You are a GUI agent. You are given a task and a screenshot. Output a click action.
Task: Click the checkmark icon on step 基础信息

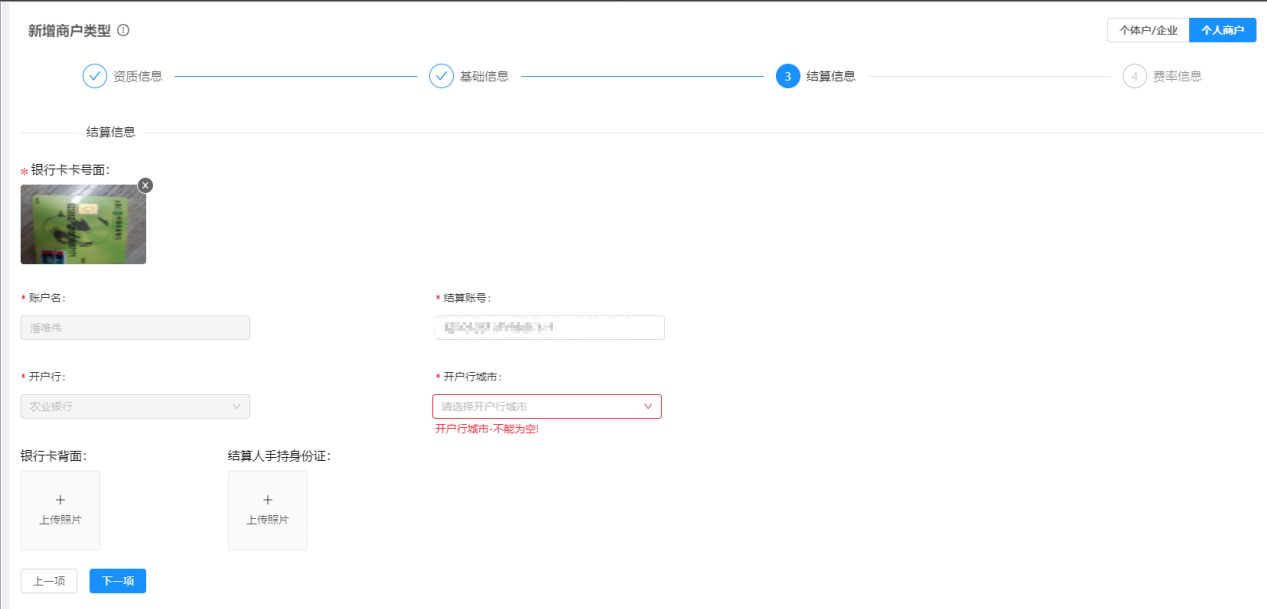click(x=441, y=75)
